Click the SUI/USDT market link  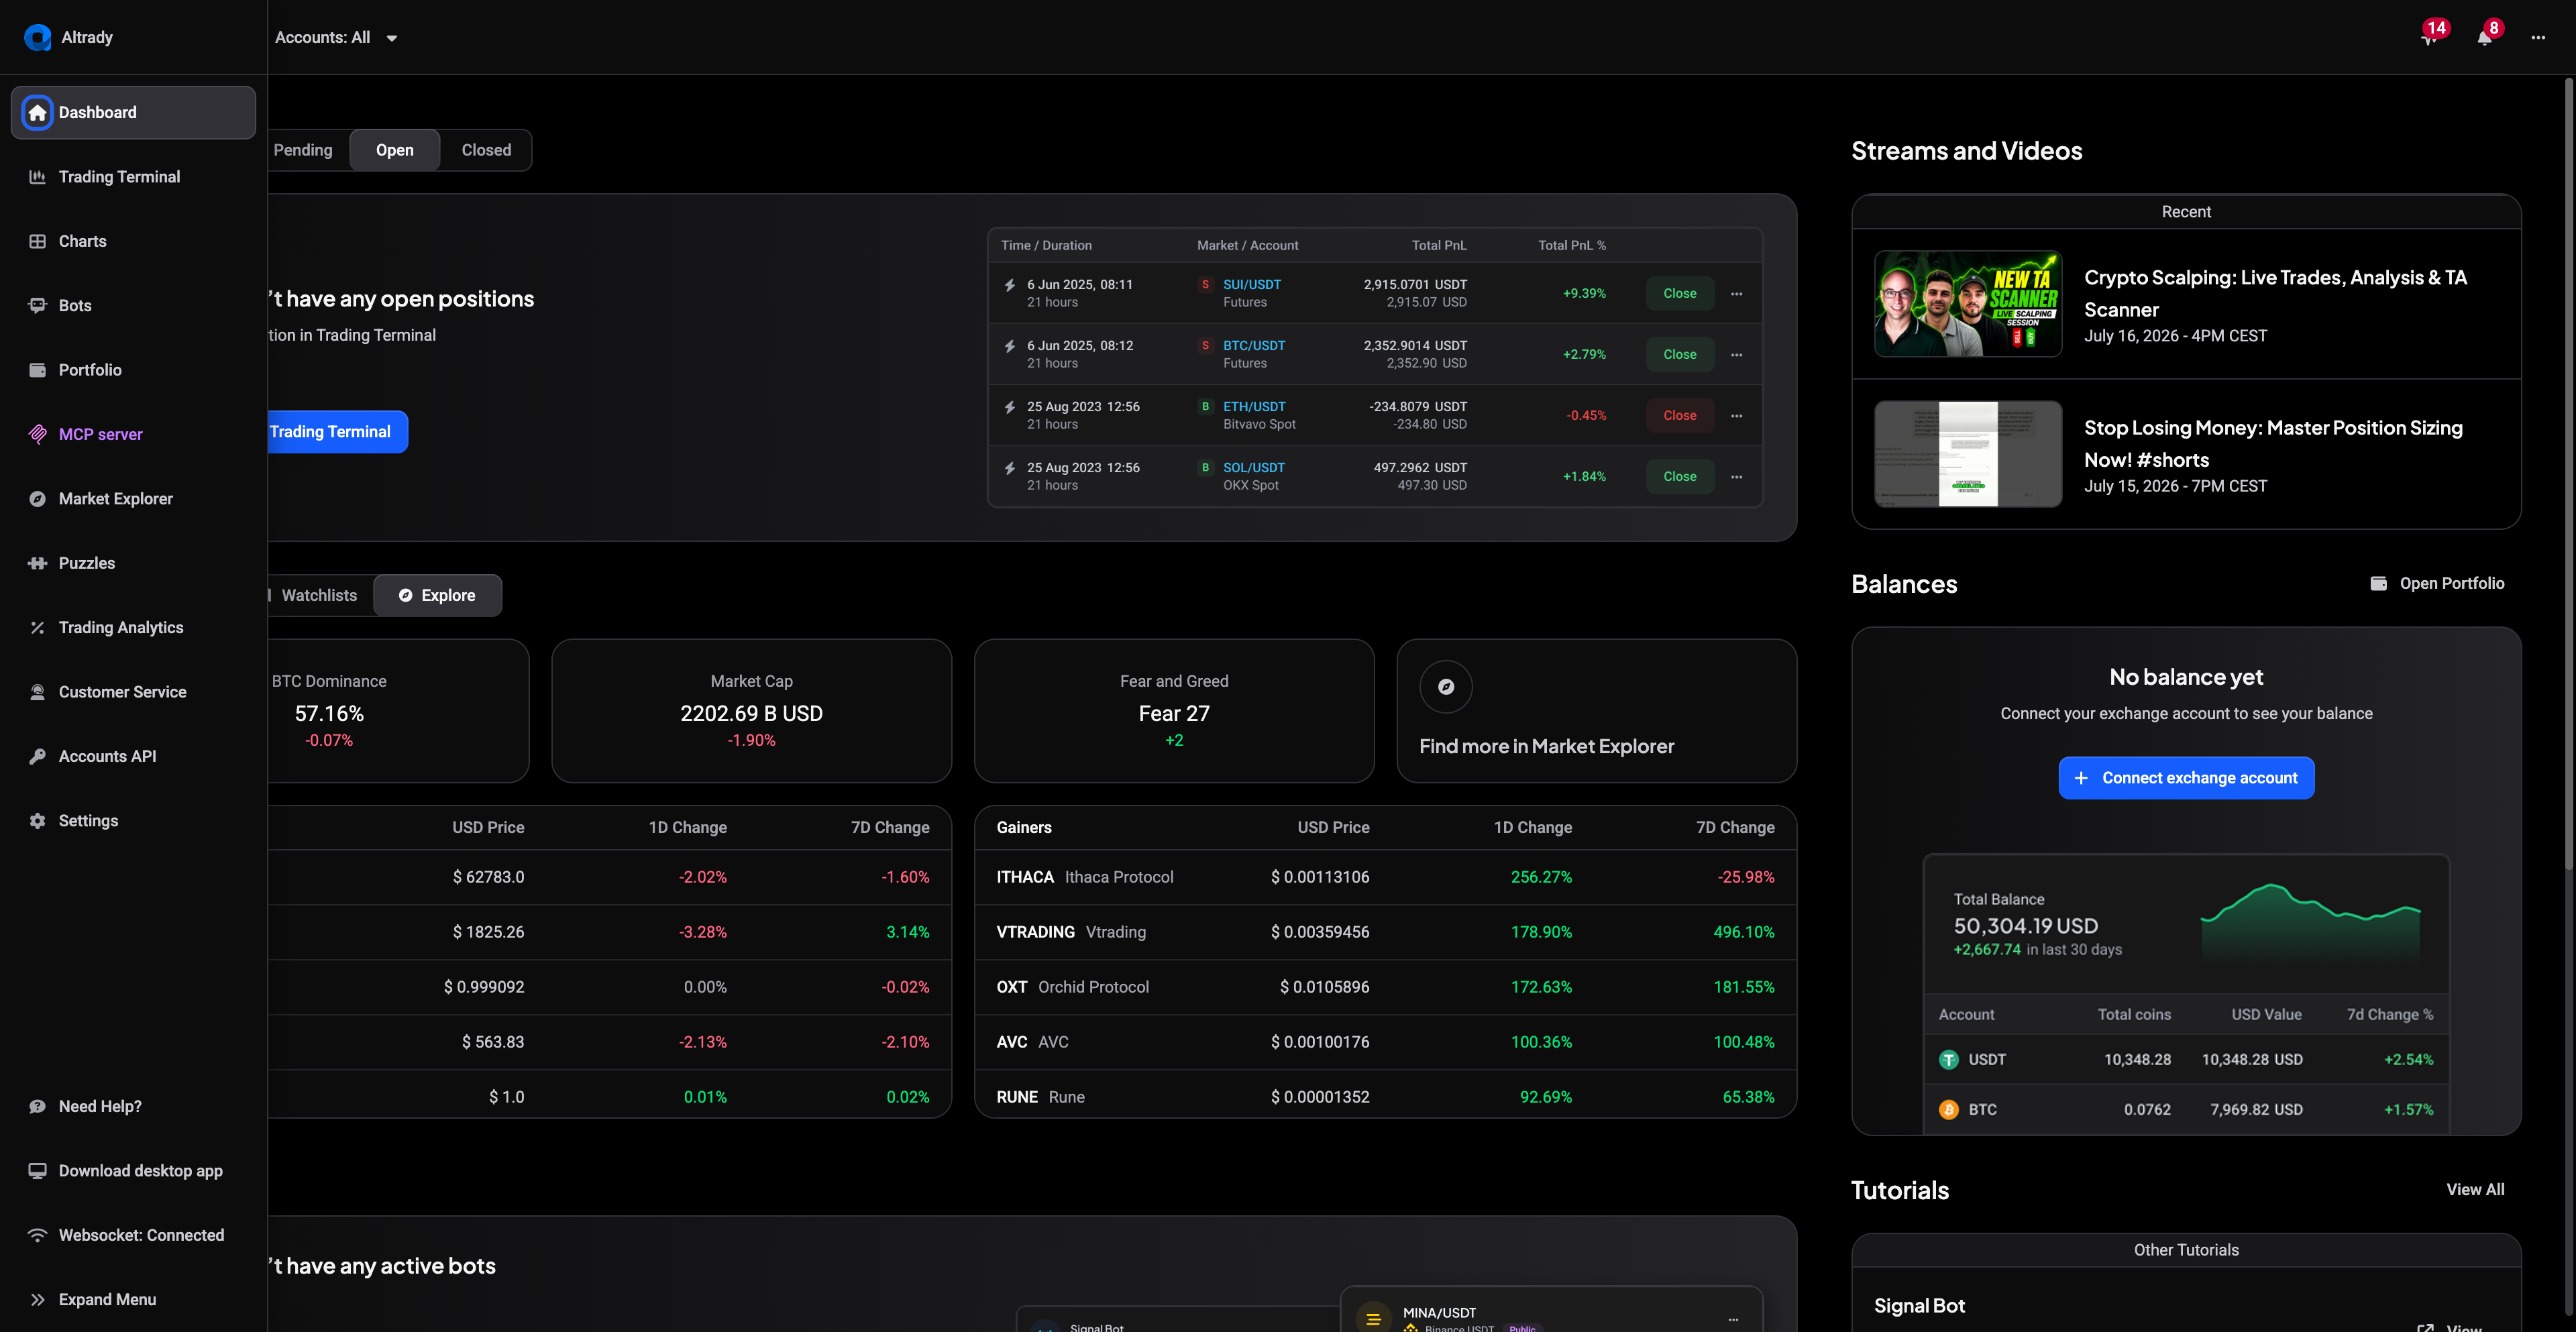coord(1252,285)
